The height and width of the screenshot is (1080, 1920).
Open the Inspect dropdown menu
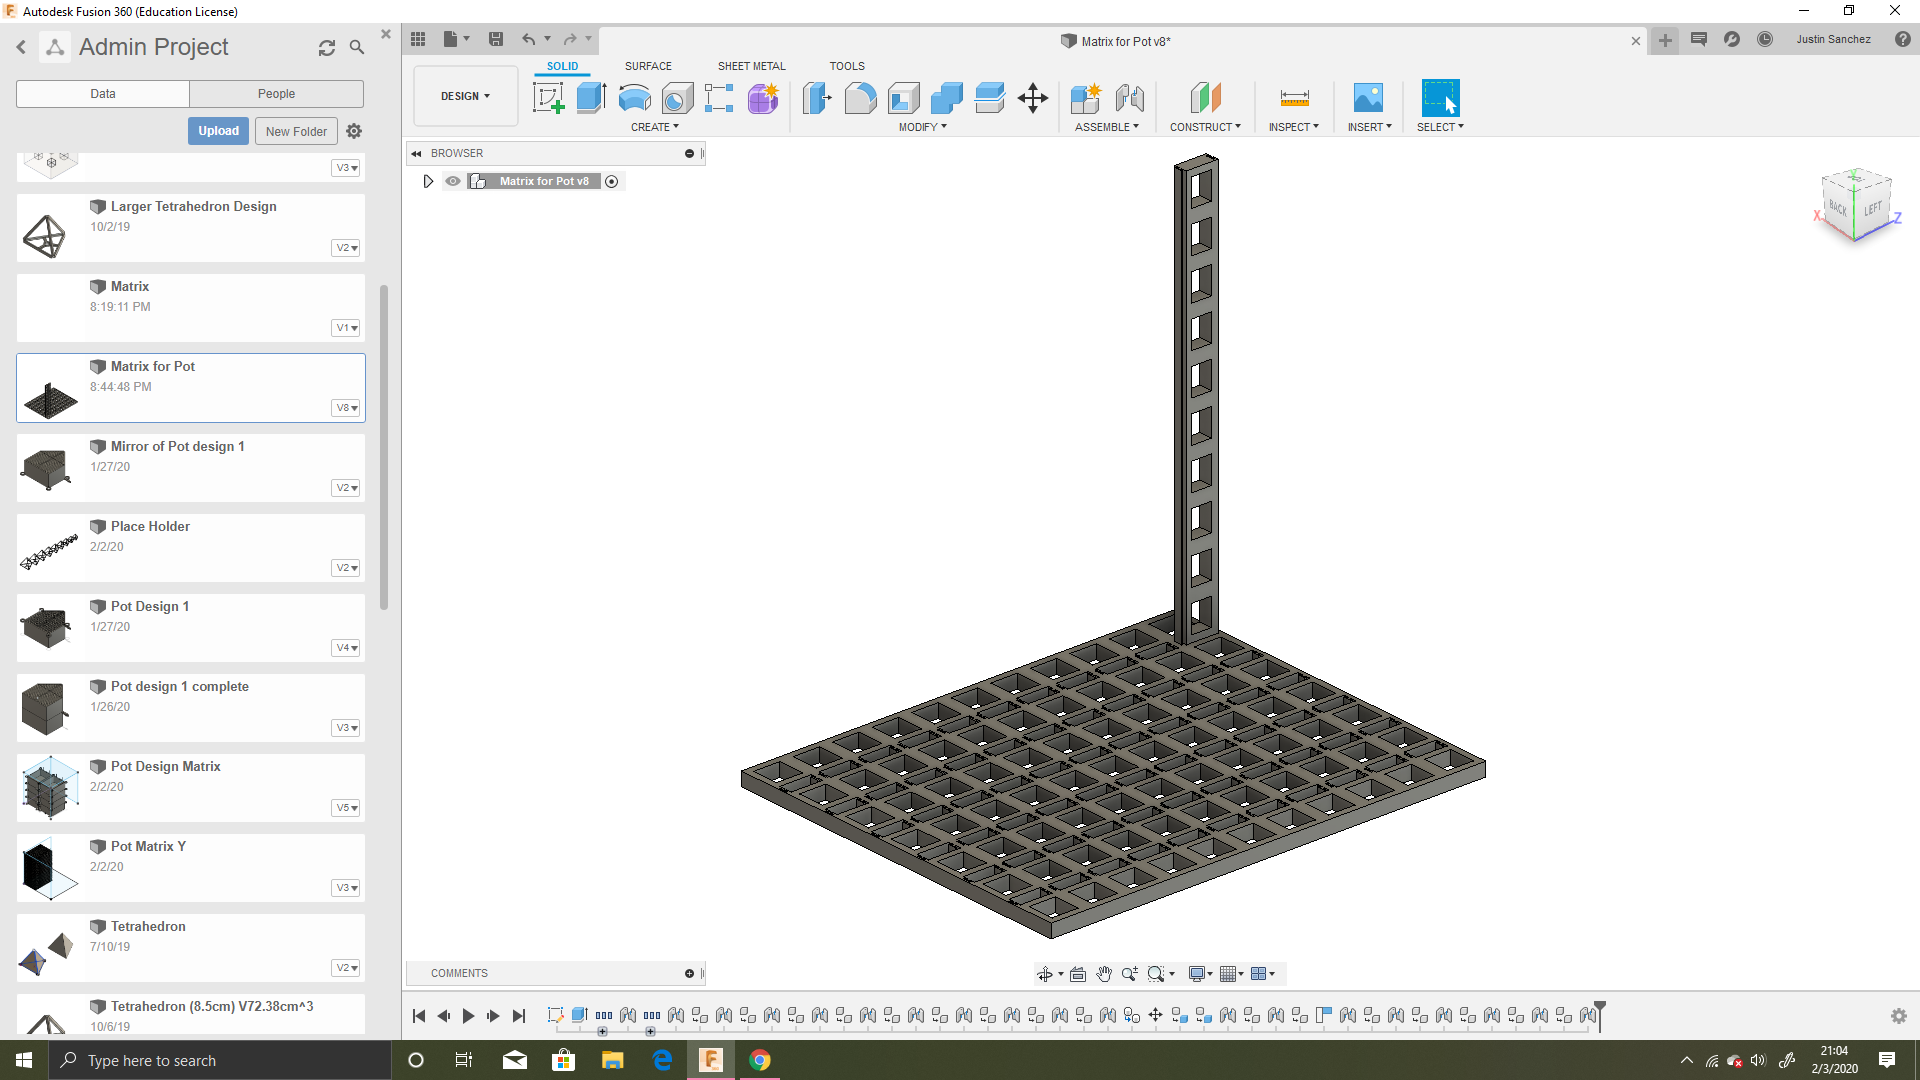click(x=1294, y=127)
